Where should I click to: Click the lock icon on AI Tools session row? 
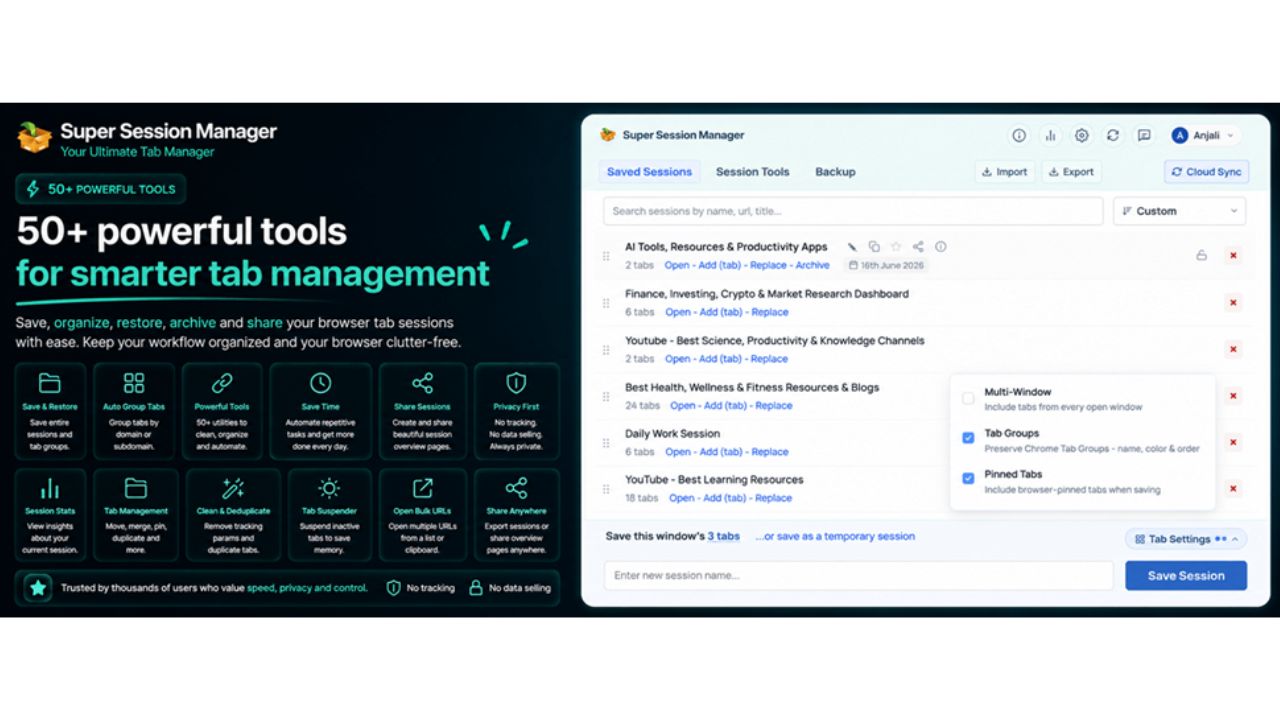(x=1201, y=256)
